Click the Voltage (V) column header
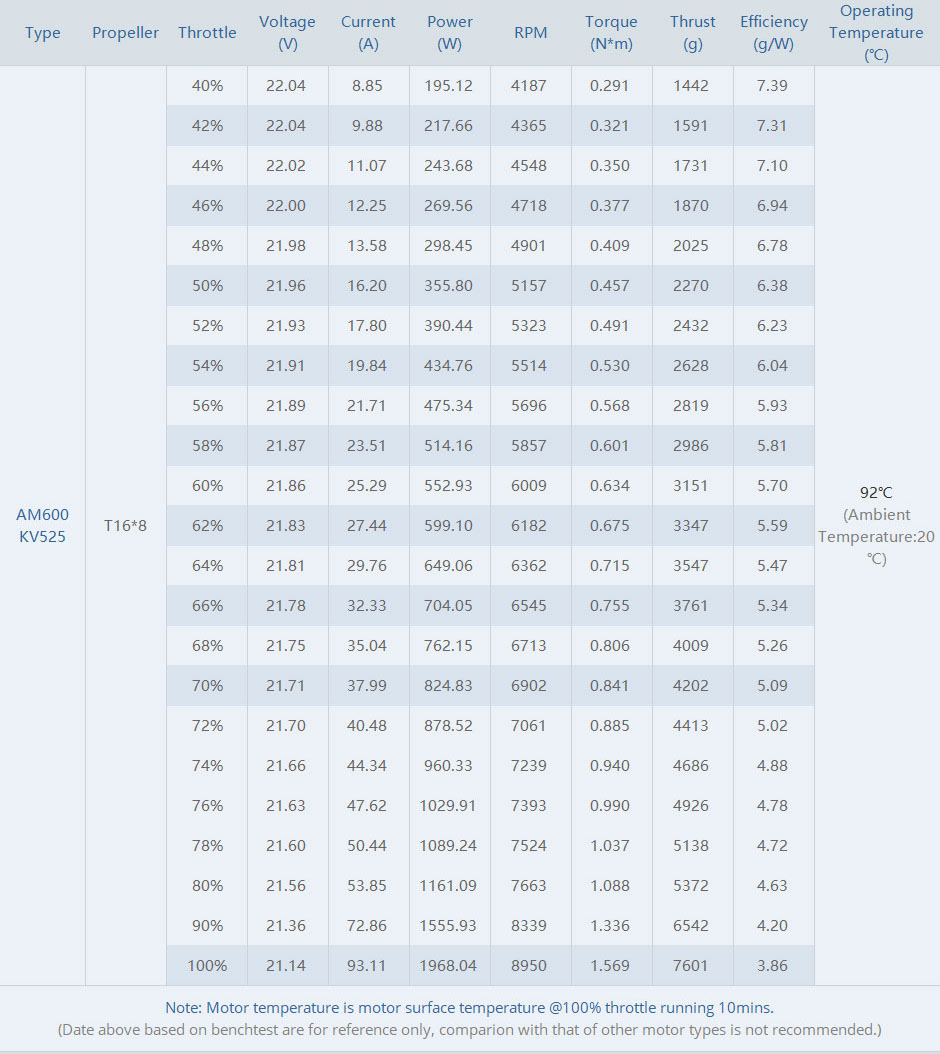940x1054 pixels. 287,33
